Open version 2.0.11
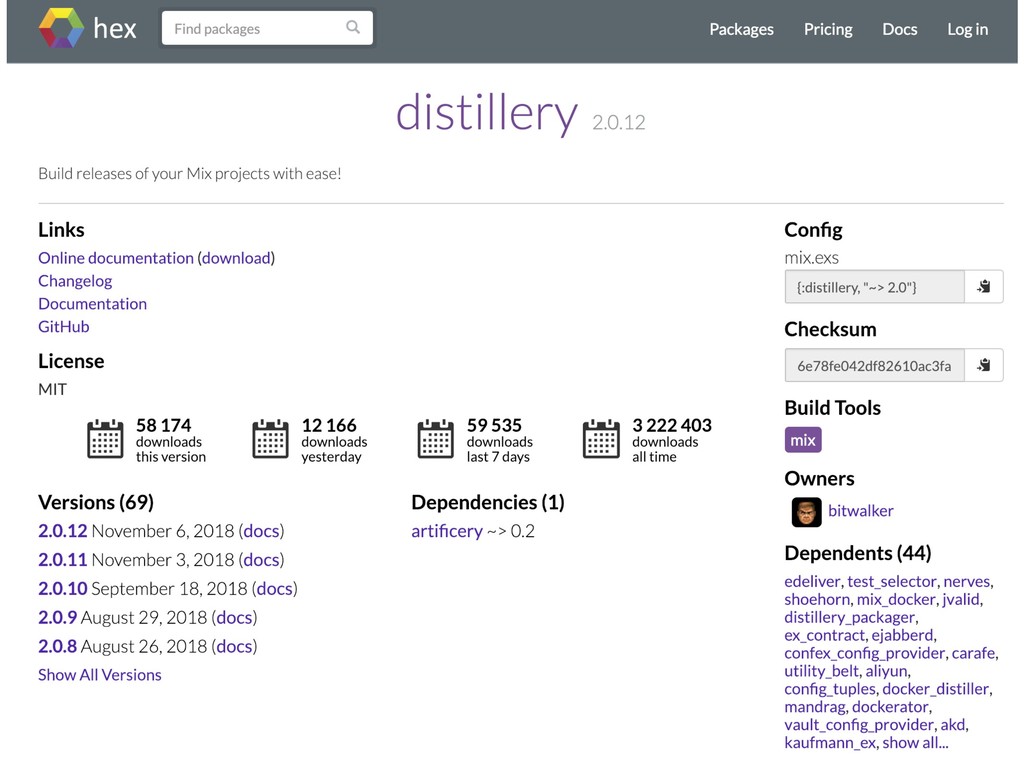Viewport: 1024px width, 768px height. tap(62, 560)
